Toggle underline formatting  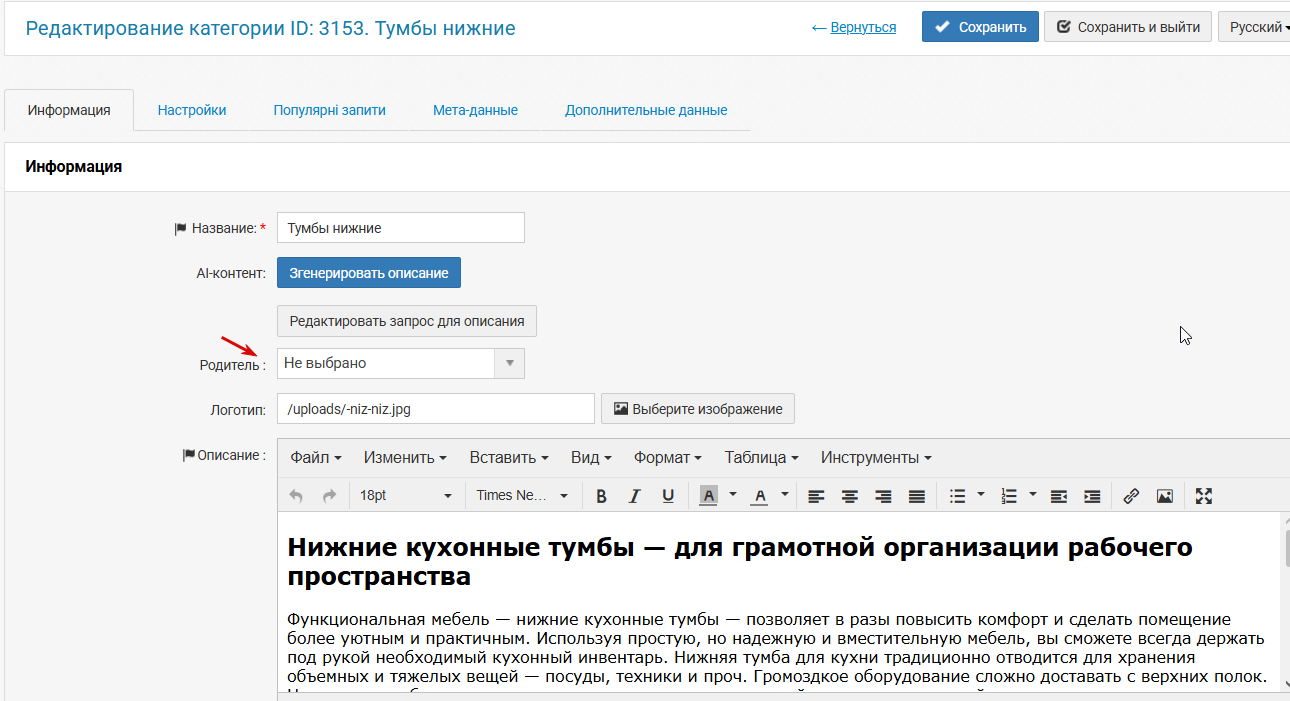(x=668, y=496)
